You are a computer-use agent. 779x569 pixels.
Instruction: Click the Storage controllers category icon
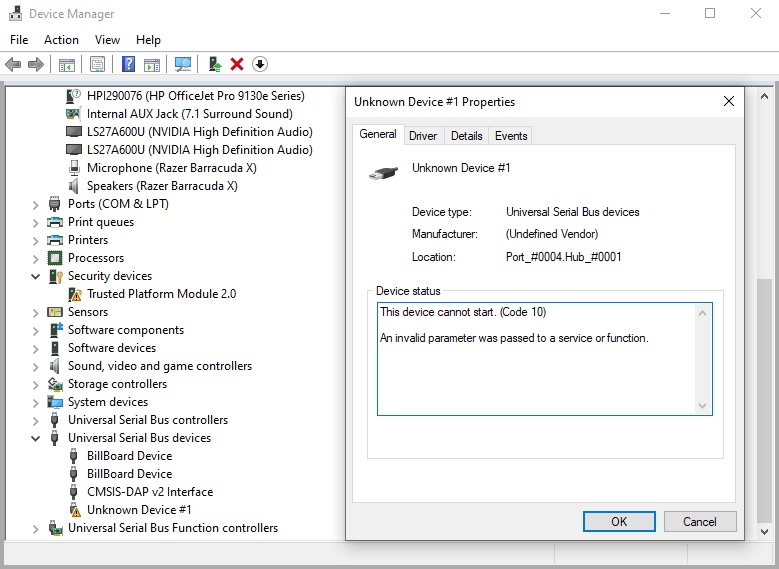click(x=55, y=384)
